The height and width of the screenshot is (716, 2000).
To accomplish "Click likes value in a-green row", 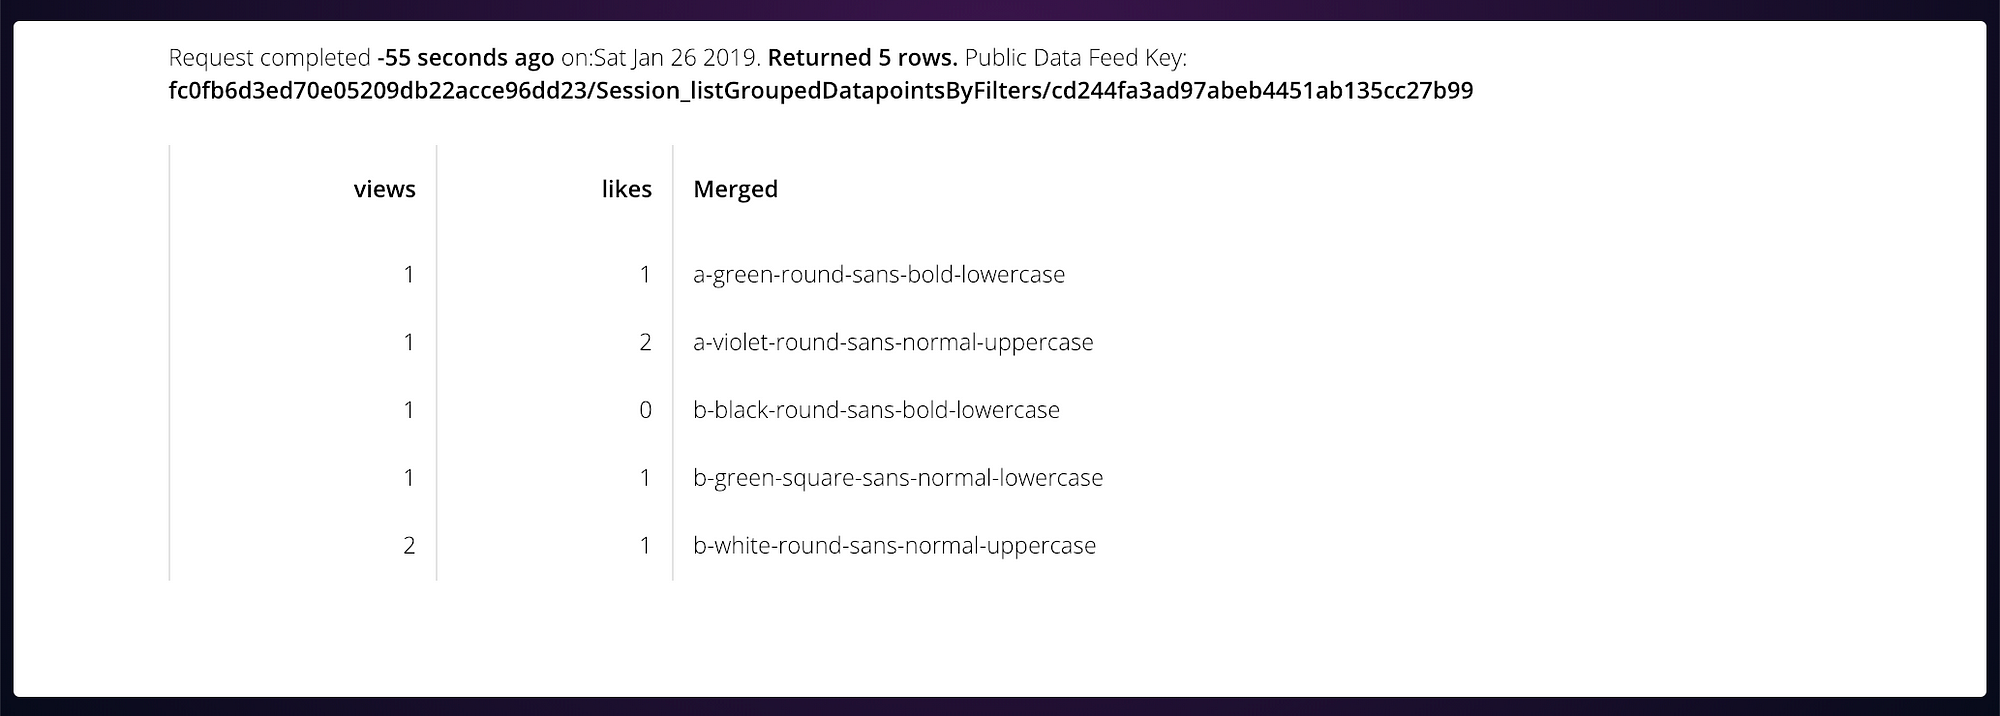I will [645, 275].
